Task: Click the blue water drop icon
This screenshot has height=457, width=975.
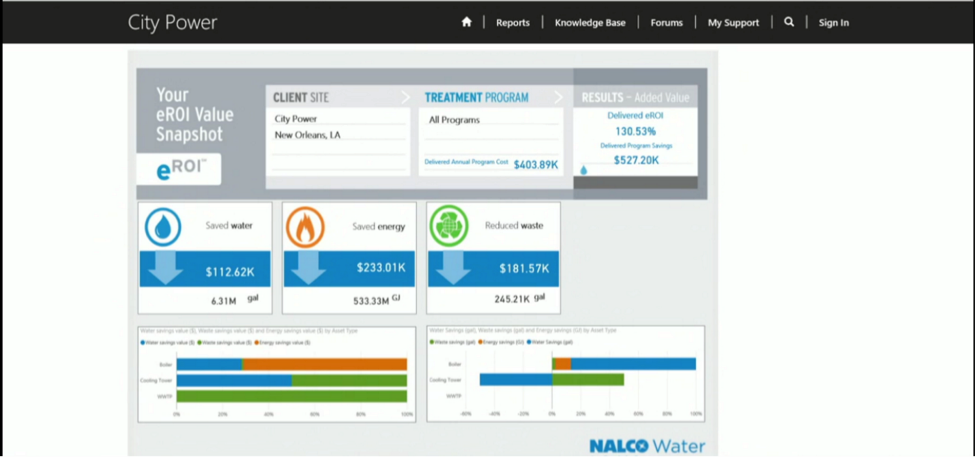Action: click(x=163, y=227)
